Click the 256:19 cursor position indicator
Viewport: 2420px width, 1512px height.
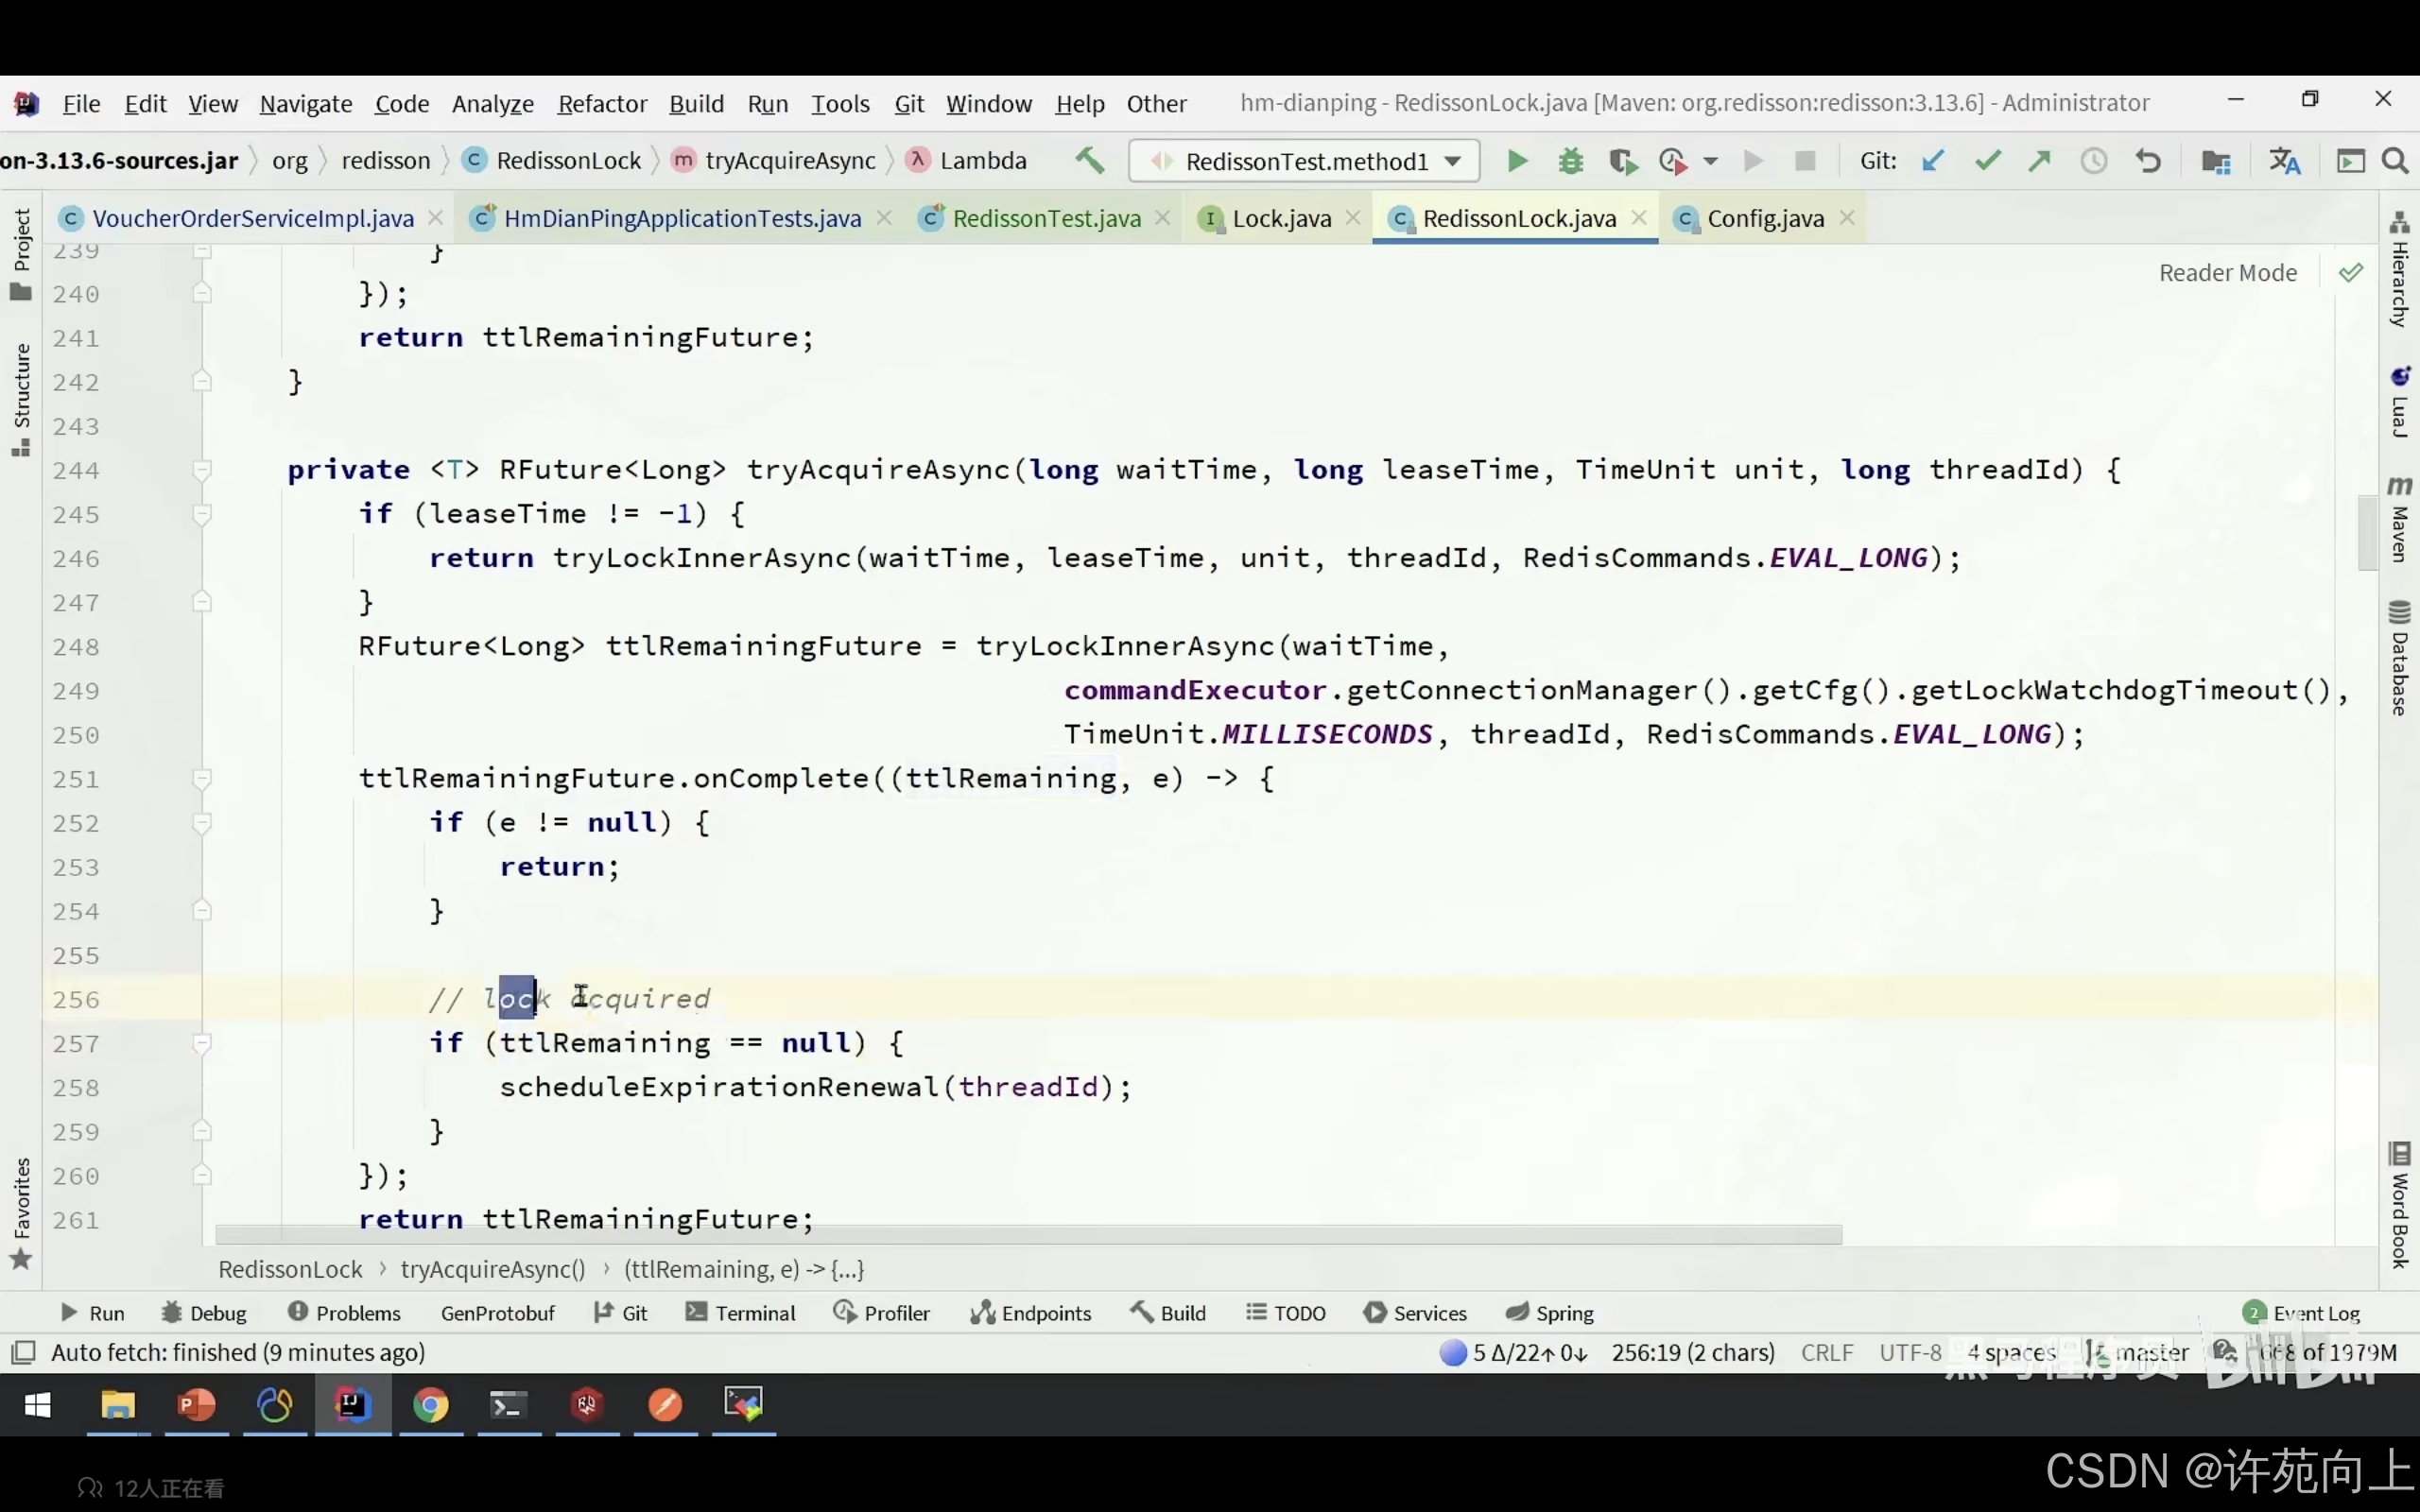(1693, 1353)
